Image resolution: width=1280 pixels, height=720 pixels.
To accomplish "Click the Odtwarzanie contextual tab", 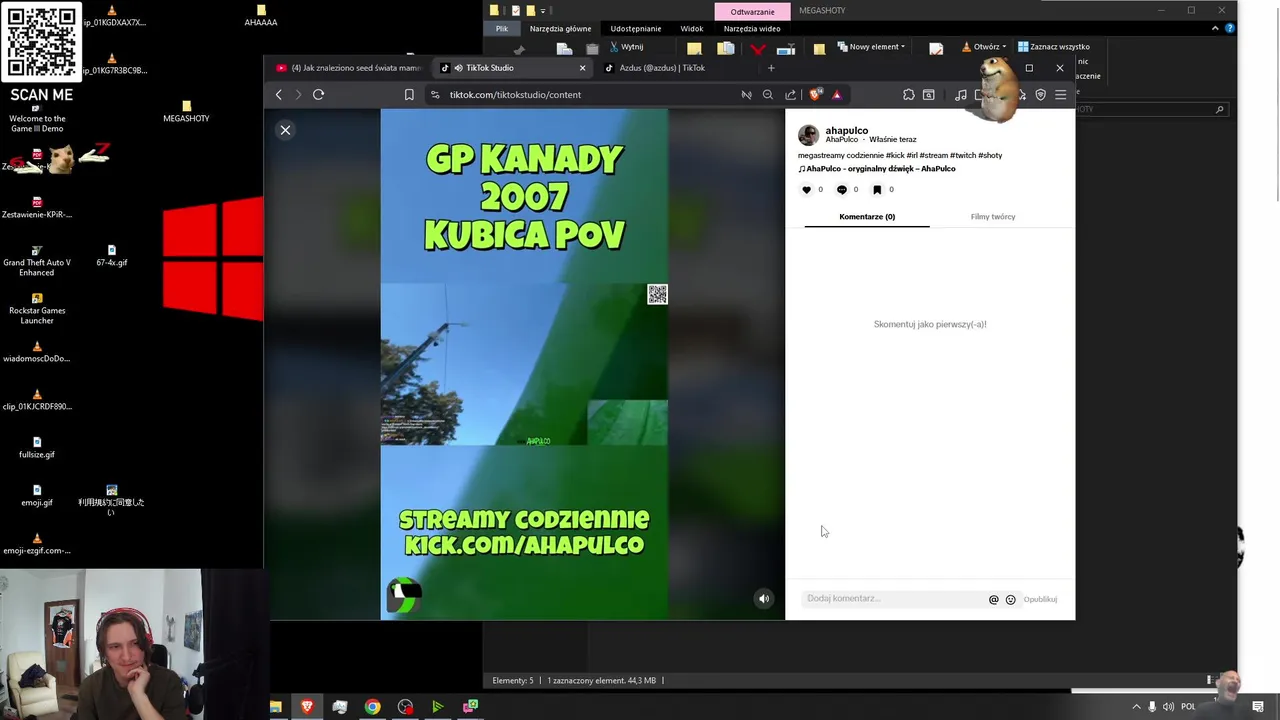I will [x=752, y=11].
